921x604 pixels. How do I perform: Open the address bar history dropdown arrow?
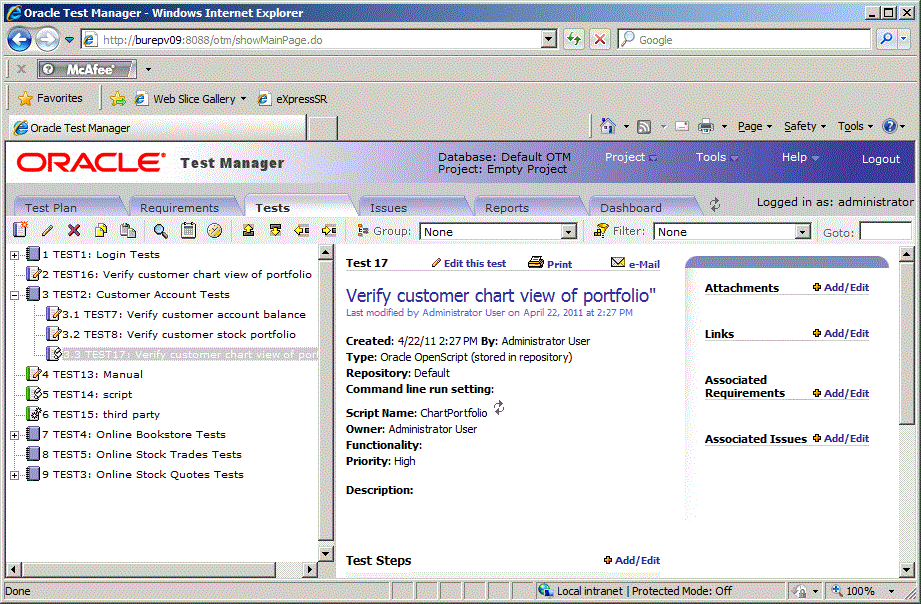coord(548,39)
